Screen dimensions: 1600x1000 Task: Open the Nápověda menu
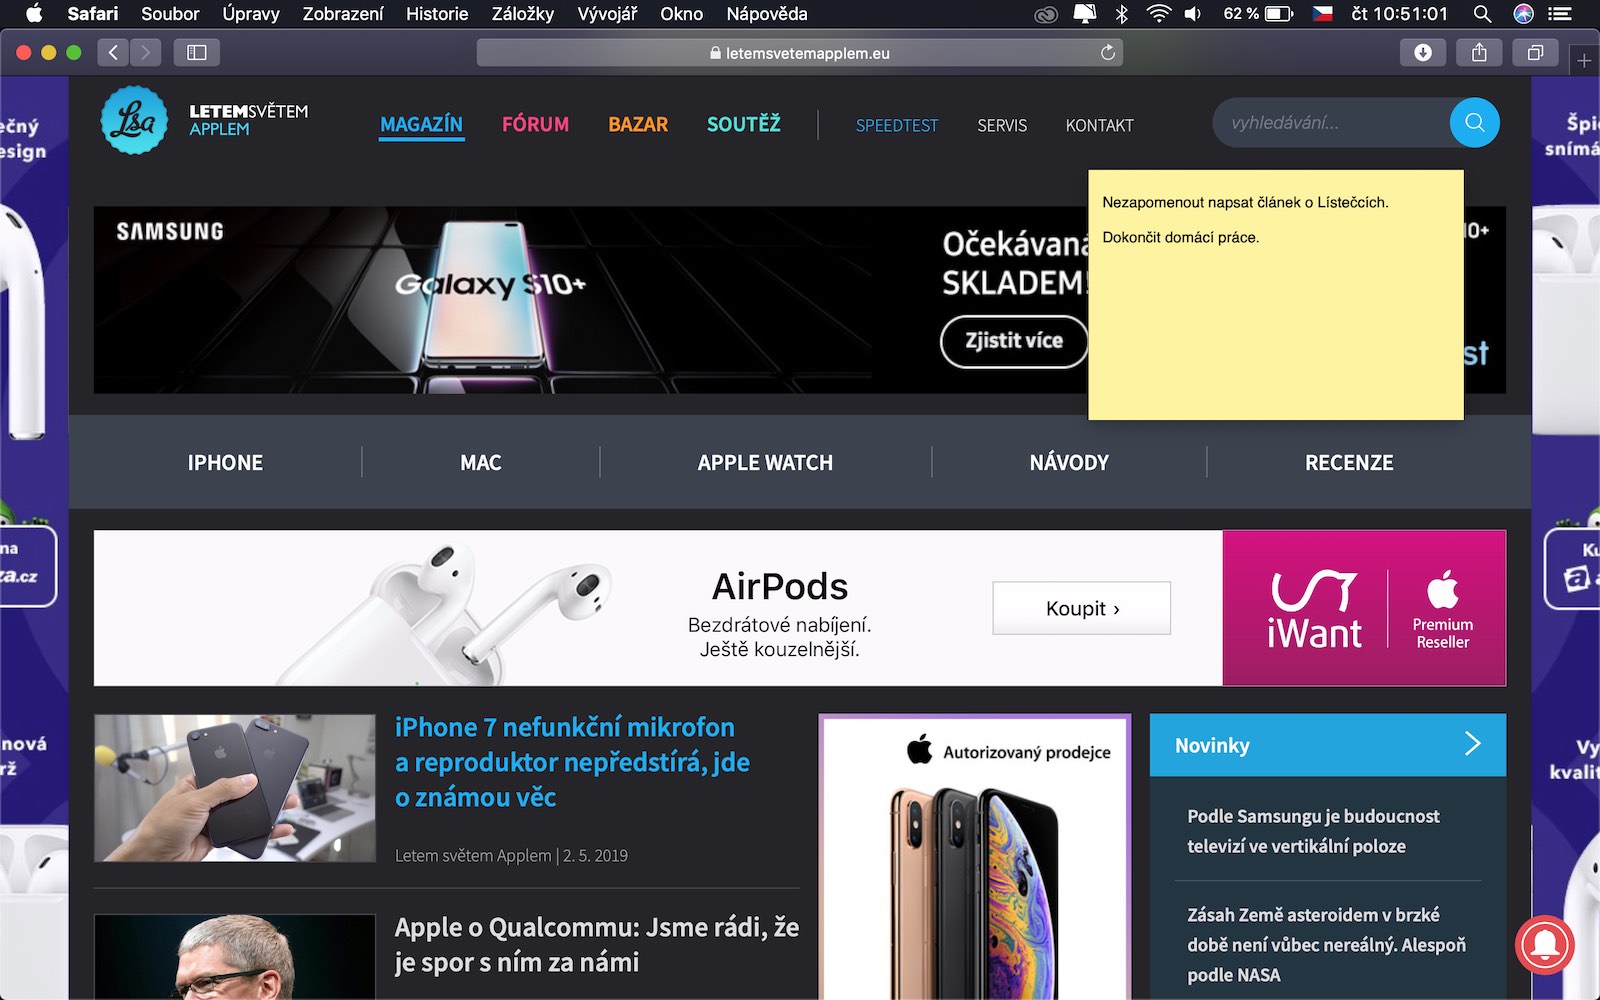(x=767, y=14)
